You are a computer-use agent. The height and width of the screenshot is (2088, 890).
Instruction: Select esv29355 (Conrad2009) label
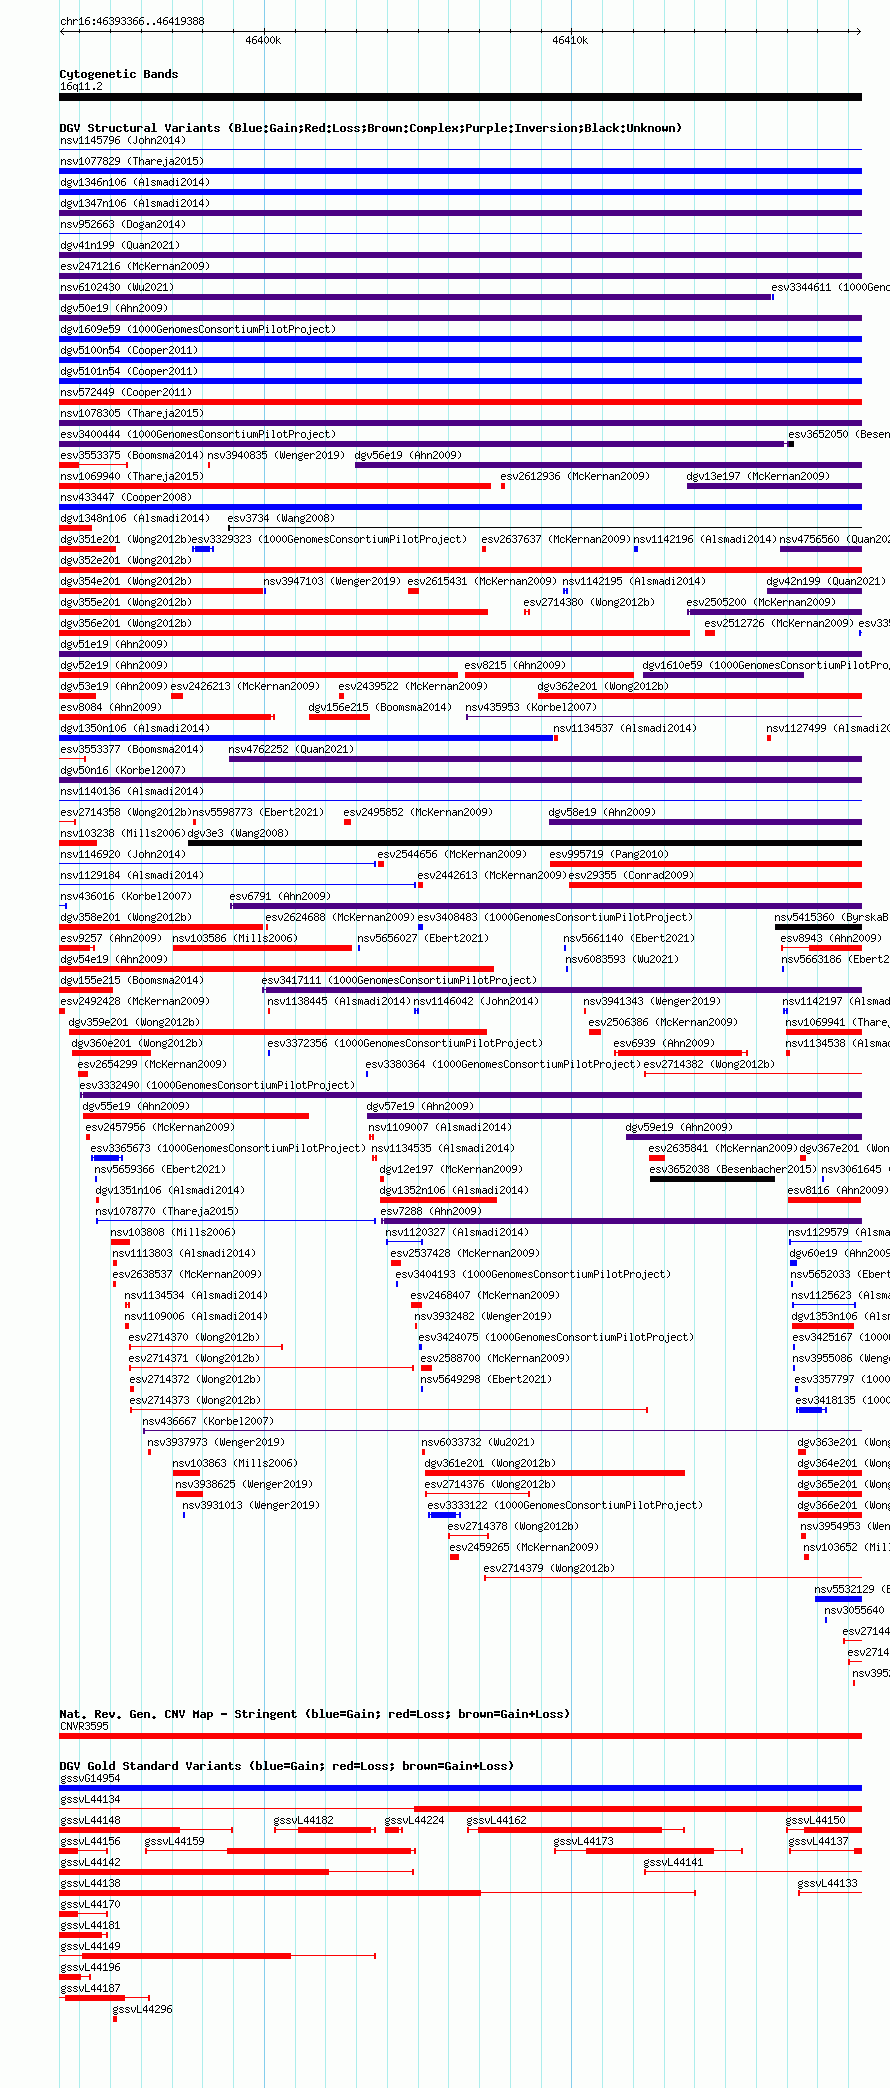point(631,875)
